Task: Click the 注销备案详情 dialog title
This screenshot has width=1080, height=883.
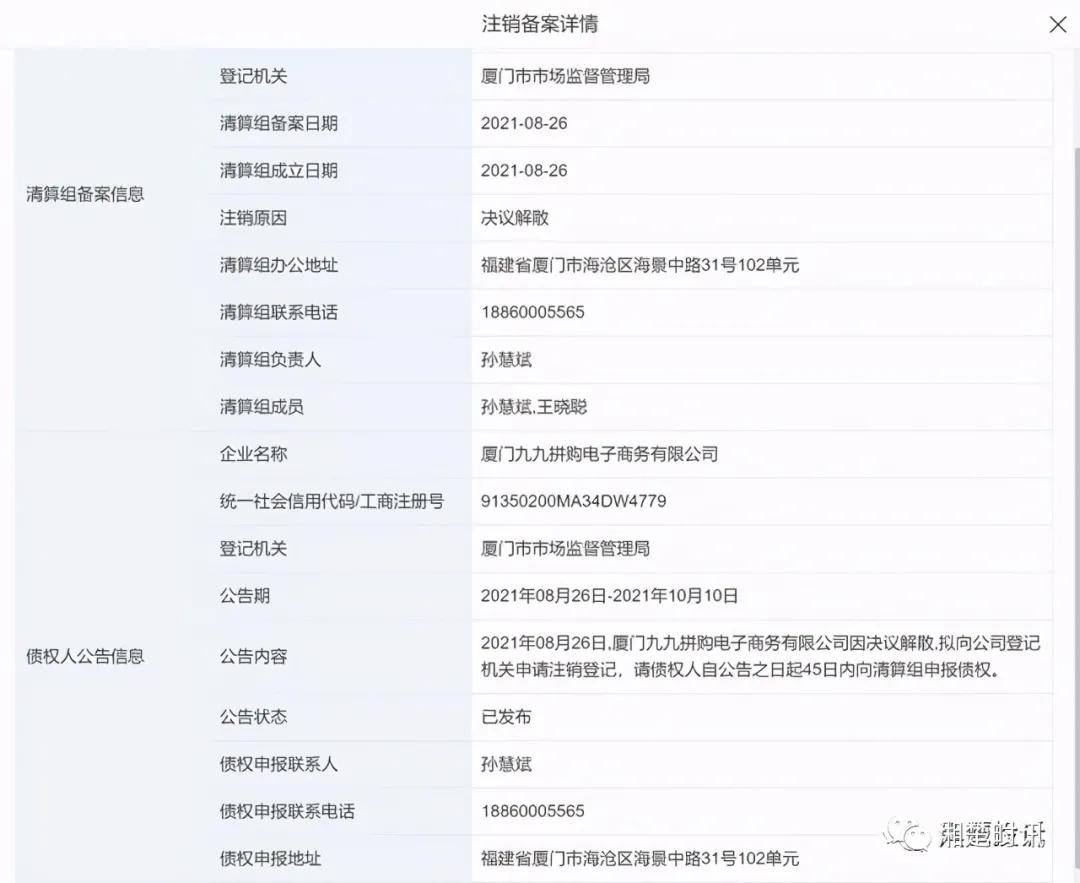Action: click(x=540, y=24)
